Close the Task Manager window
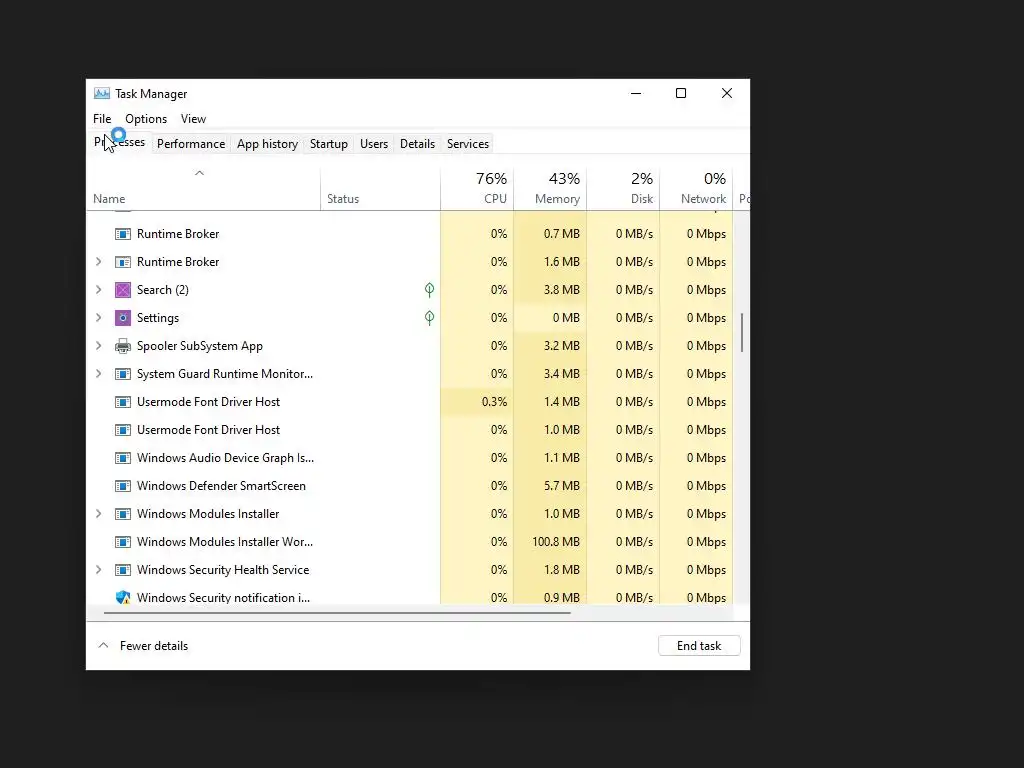 [x=726, y=93]
